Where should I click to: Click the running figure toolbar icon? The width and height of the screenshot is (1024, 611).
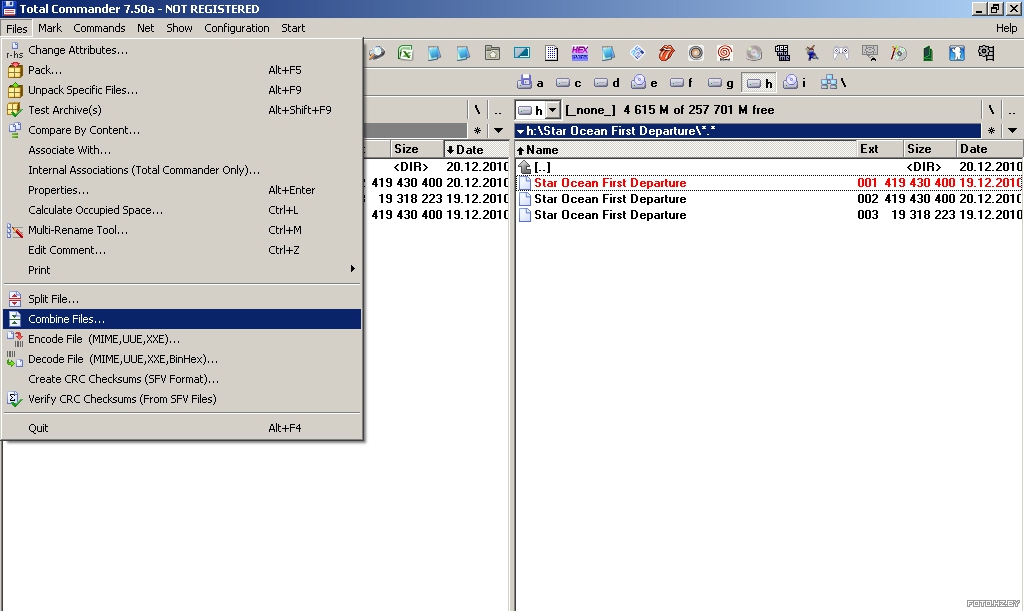[812, 53]
